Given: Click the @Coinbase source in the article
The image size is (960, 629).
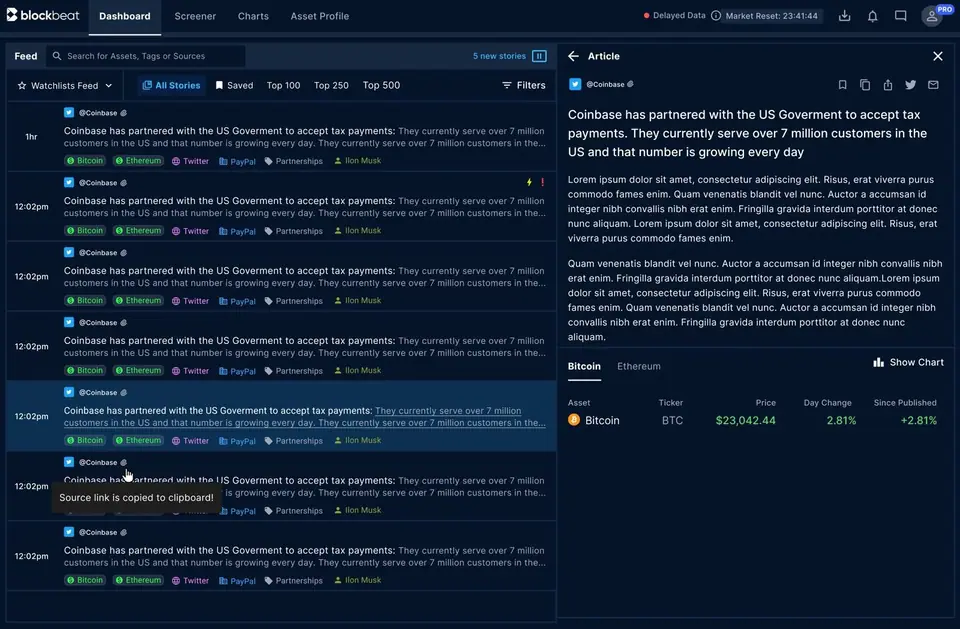Looking at the screenshot, I should click(x=606, y=85).
